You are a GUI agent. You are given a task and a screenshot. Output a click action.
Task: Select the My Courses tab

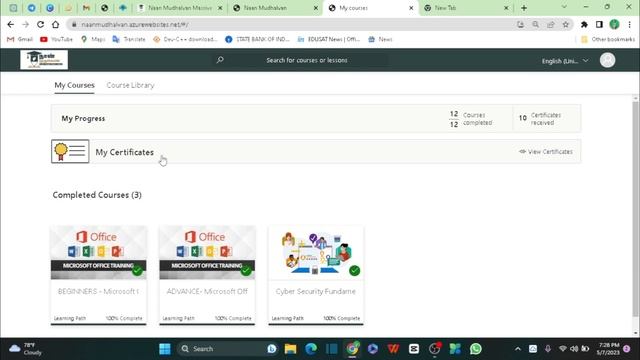pos(74,85)
